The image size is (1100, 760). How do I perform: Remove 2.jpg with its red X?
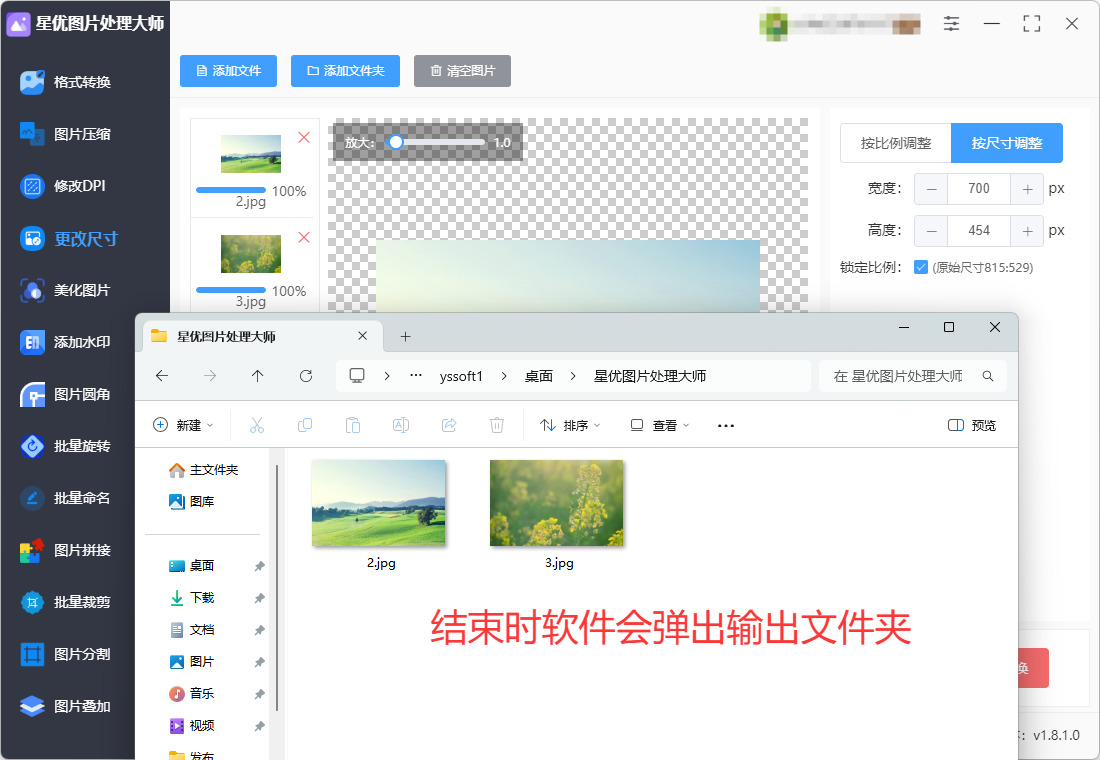click(x=304, y=138)
